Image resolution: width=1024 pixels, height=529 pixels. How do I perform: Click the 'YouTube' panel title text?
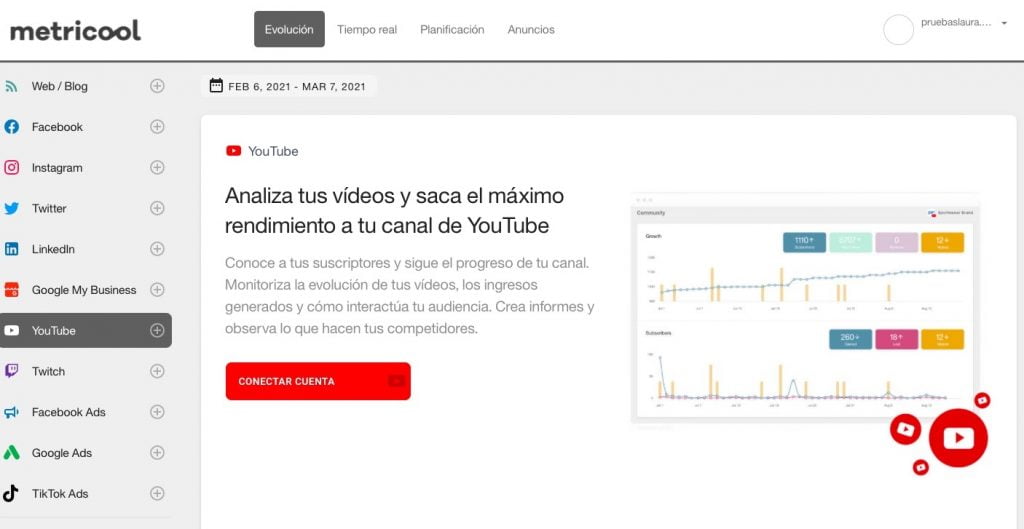[273, 151]
